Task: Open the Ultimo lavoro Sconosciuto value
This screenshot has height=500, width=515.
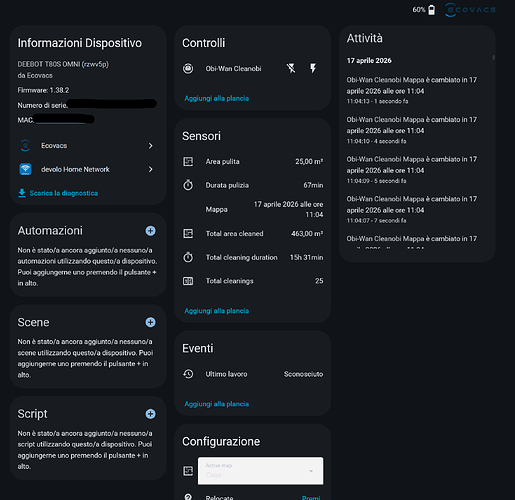Action: pyautogui.click(x=303, y=374)
